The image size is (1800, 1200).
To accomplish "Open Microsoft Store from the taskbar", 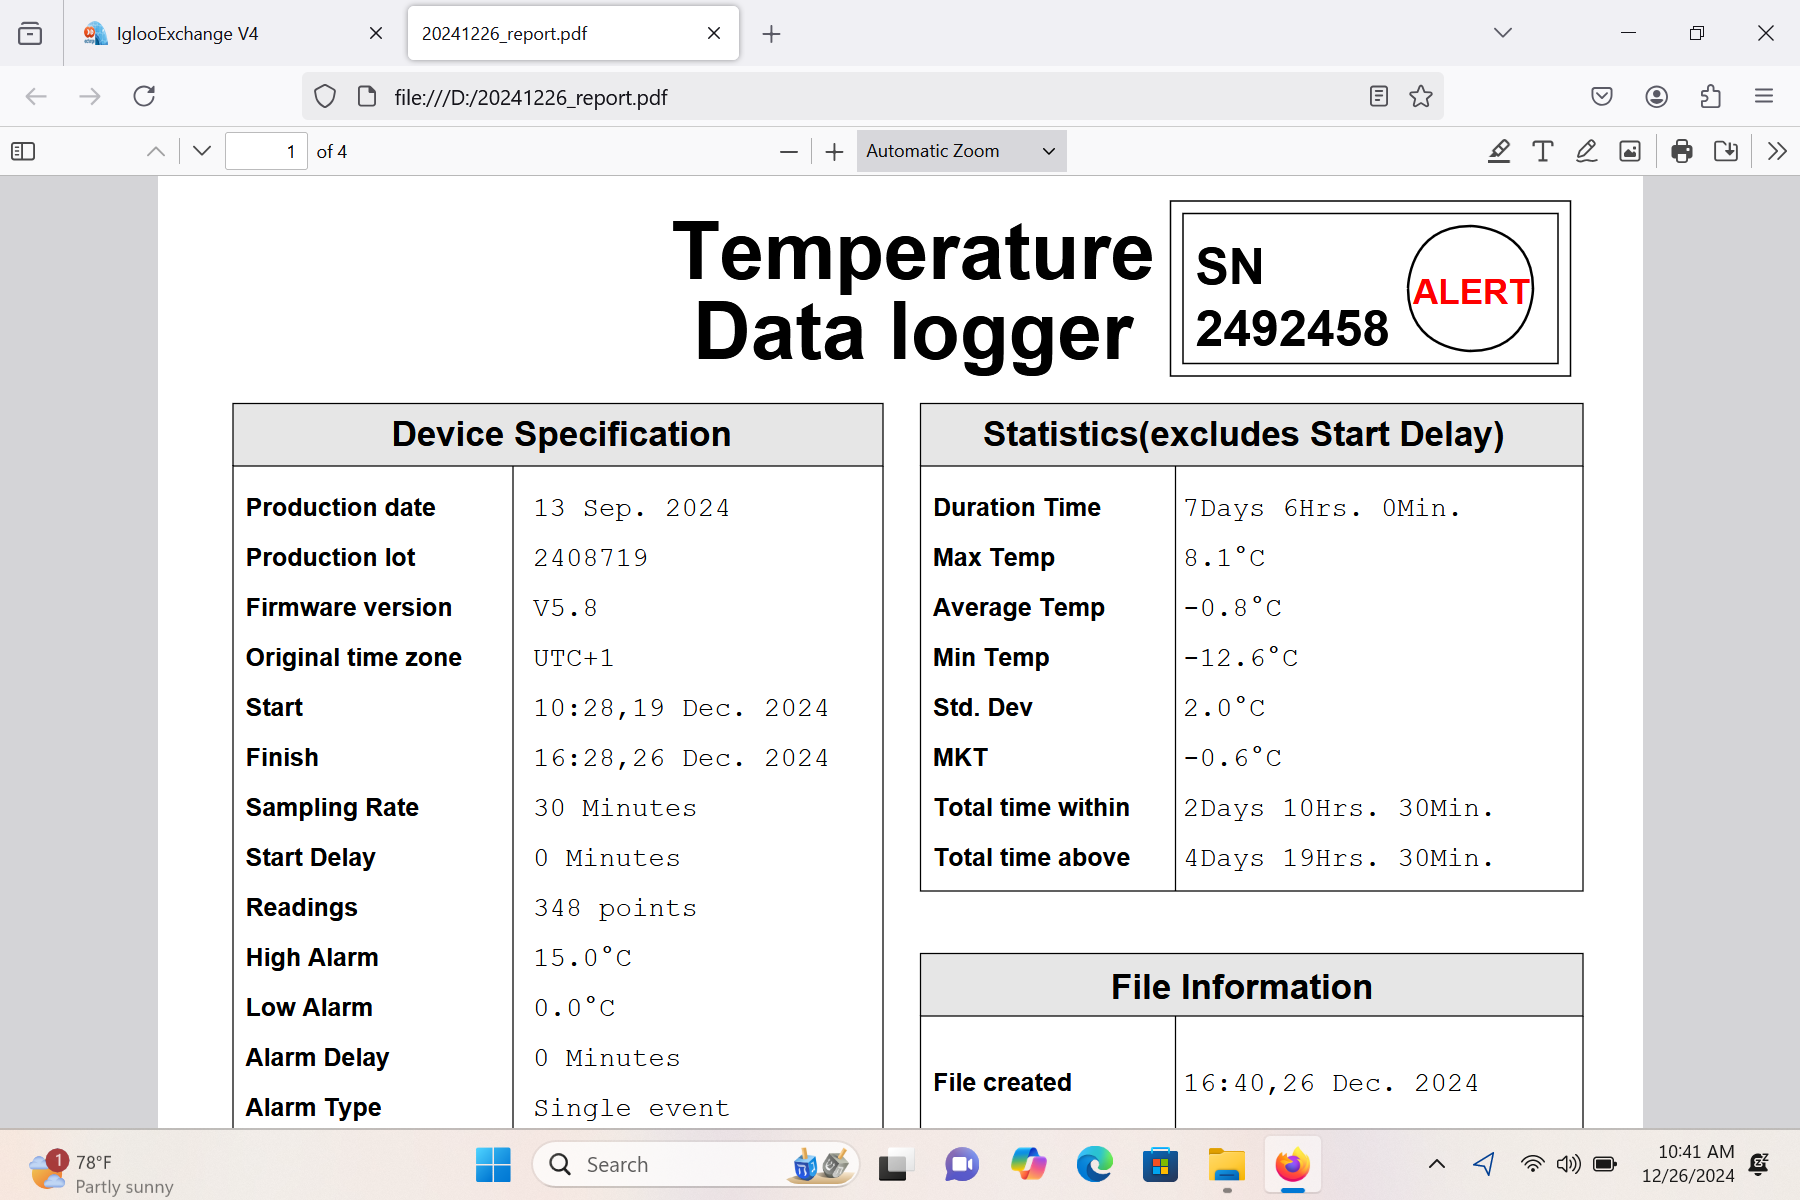I will 1160,1165.
